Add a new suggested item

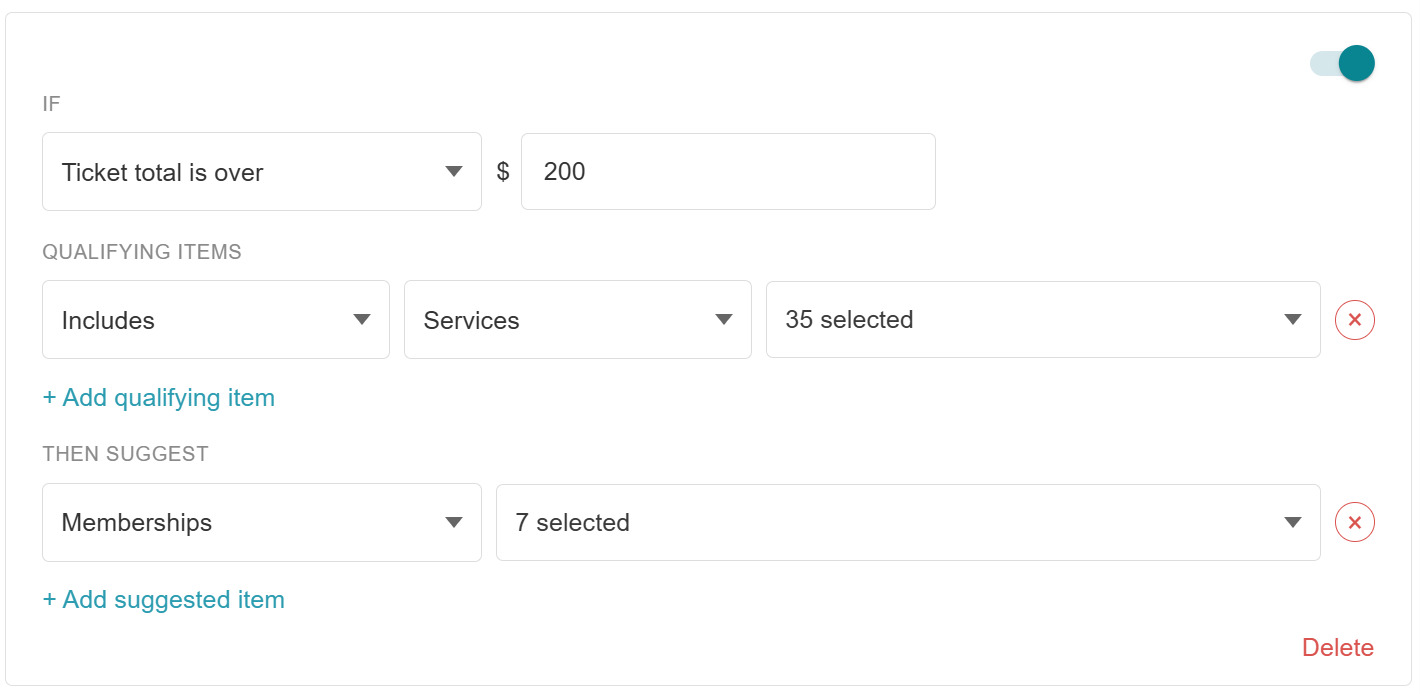pos(164,600)
